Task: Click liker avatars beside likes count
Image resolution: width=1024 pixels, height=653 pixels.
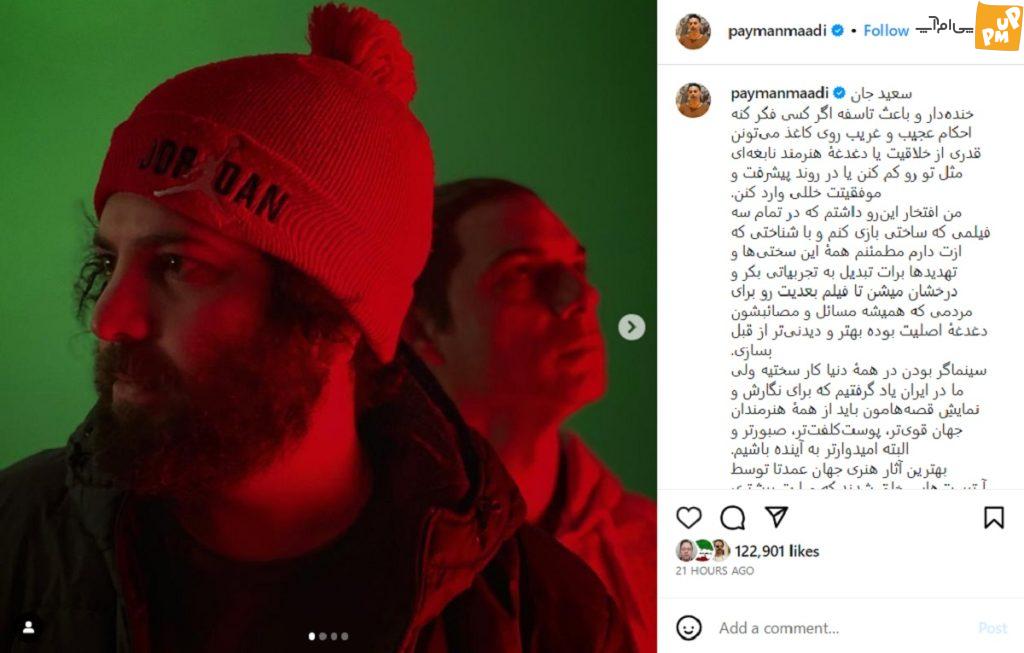Action: point(703,550)
